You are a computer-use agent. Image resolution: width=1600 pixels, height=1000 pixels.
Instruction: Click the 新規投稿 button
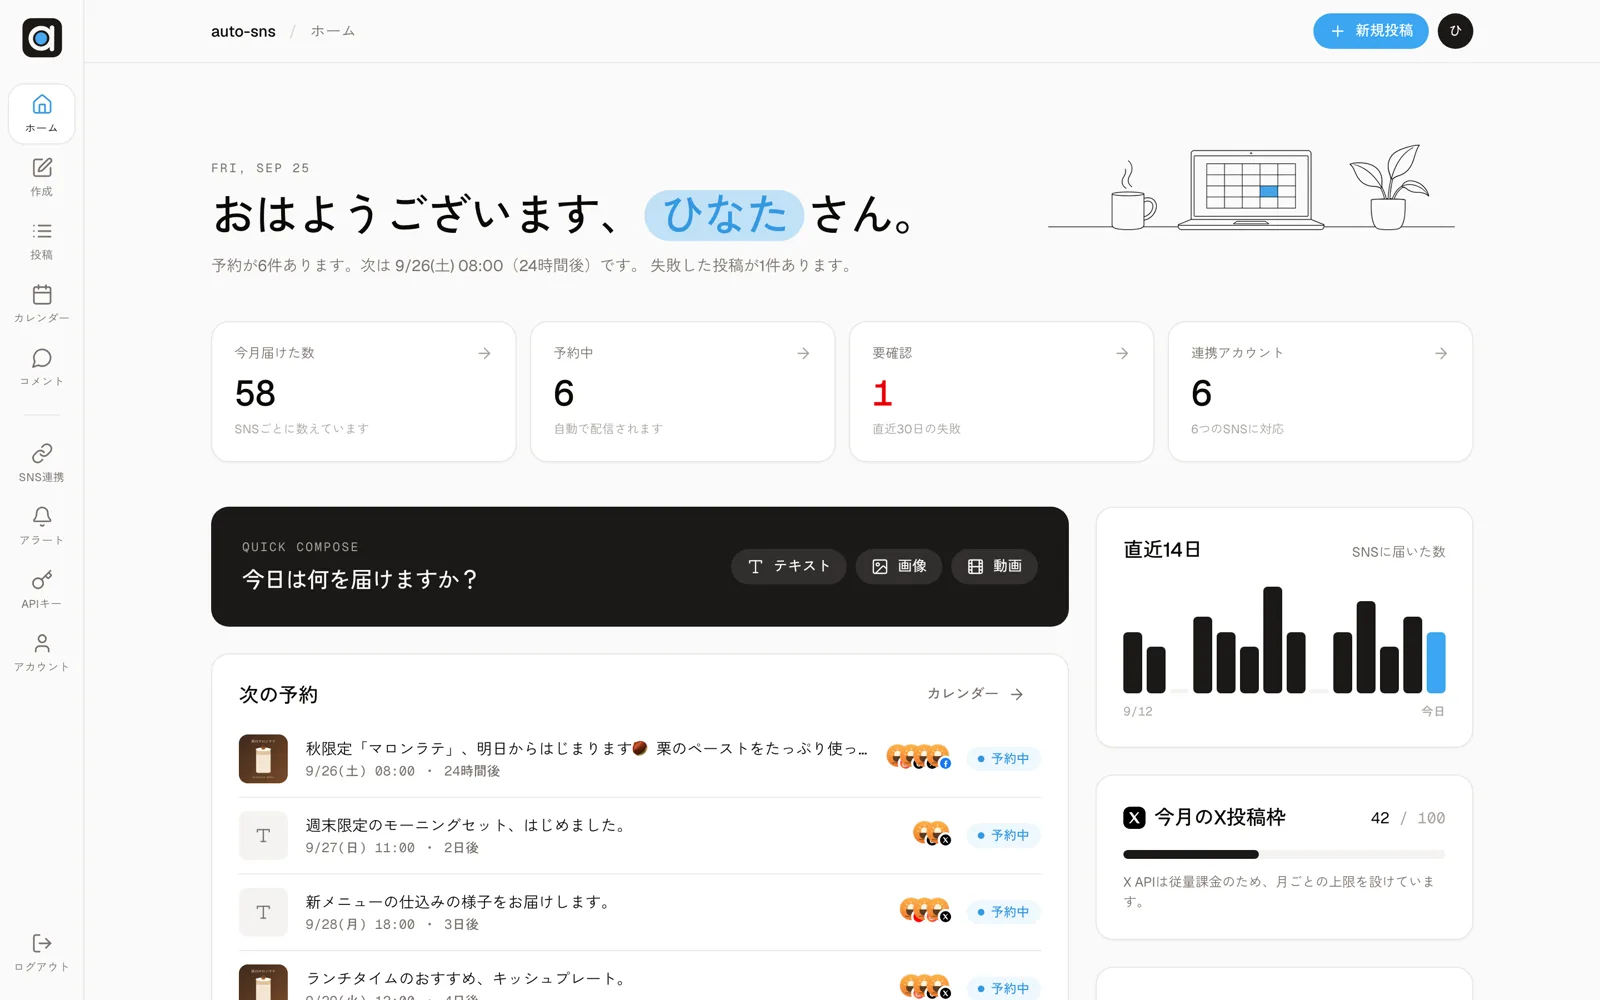1370,31
